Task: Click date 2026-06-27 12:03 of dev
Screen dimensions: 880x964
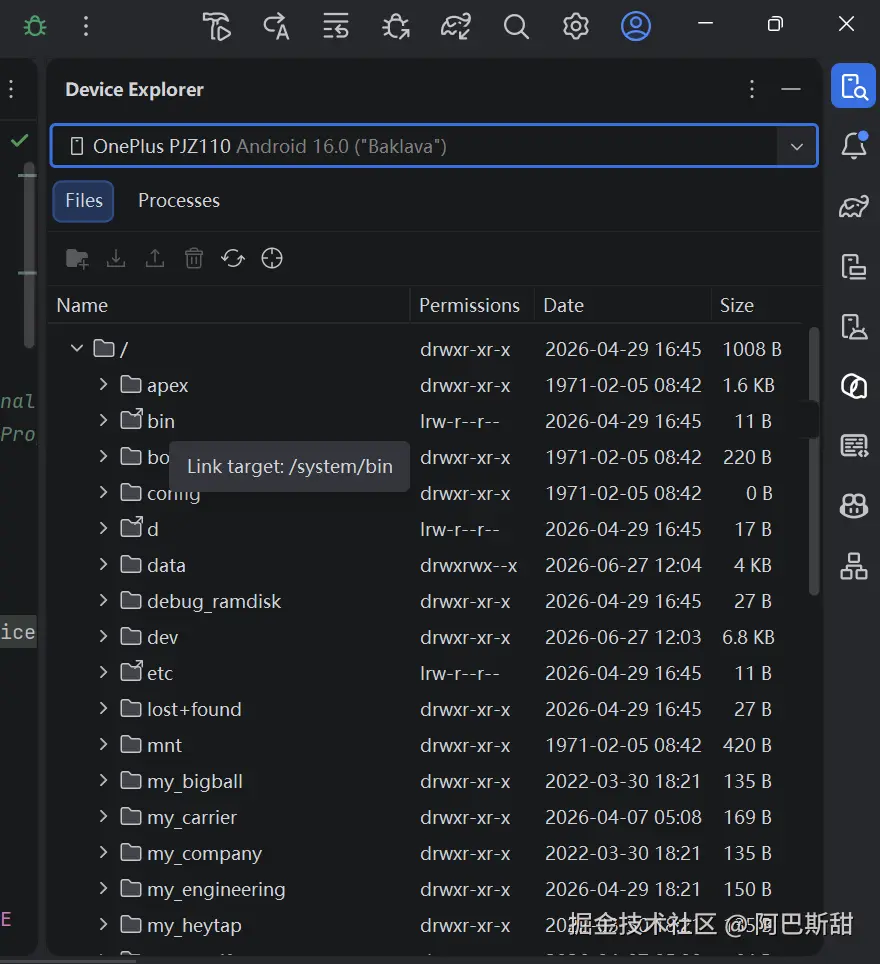Action: [x=623, y=637]
